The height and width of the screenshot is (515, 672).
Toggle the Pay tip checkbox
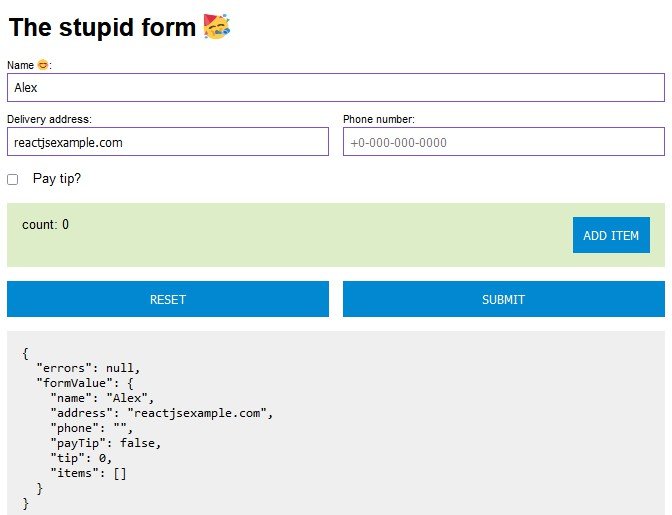12,179
